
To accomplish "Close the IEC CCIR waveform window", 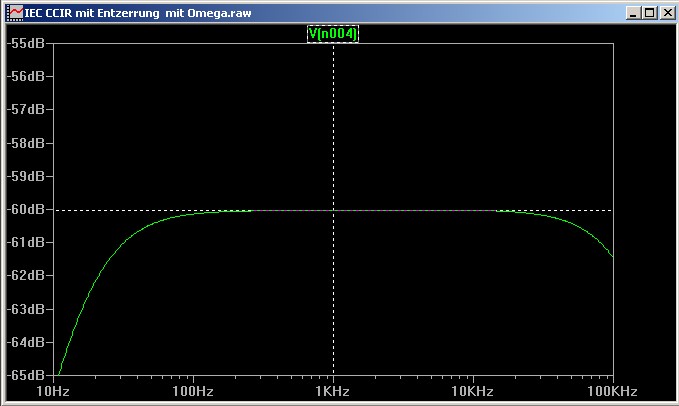I will [667, 13].
